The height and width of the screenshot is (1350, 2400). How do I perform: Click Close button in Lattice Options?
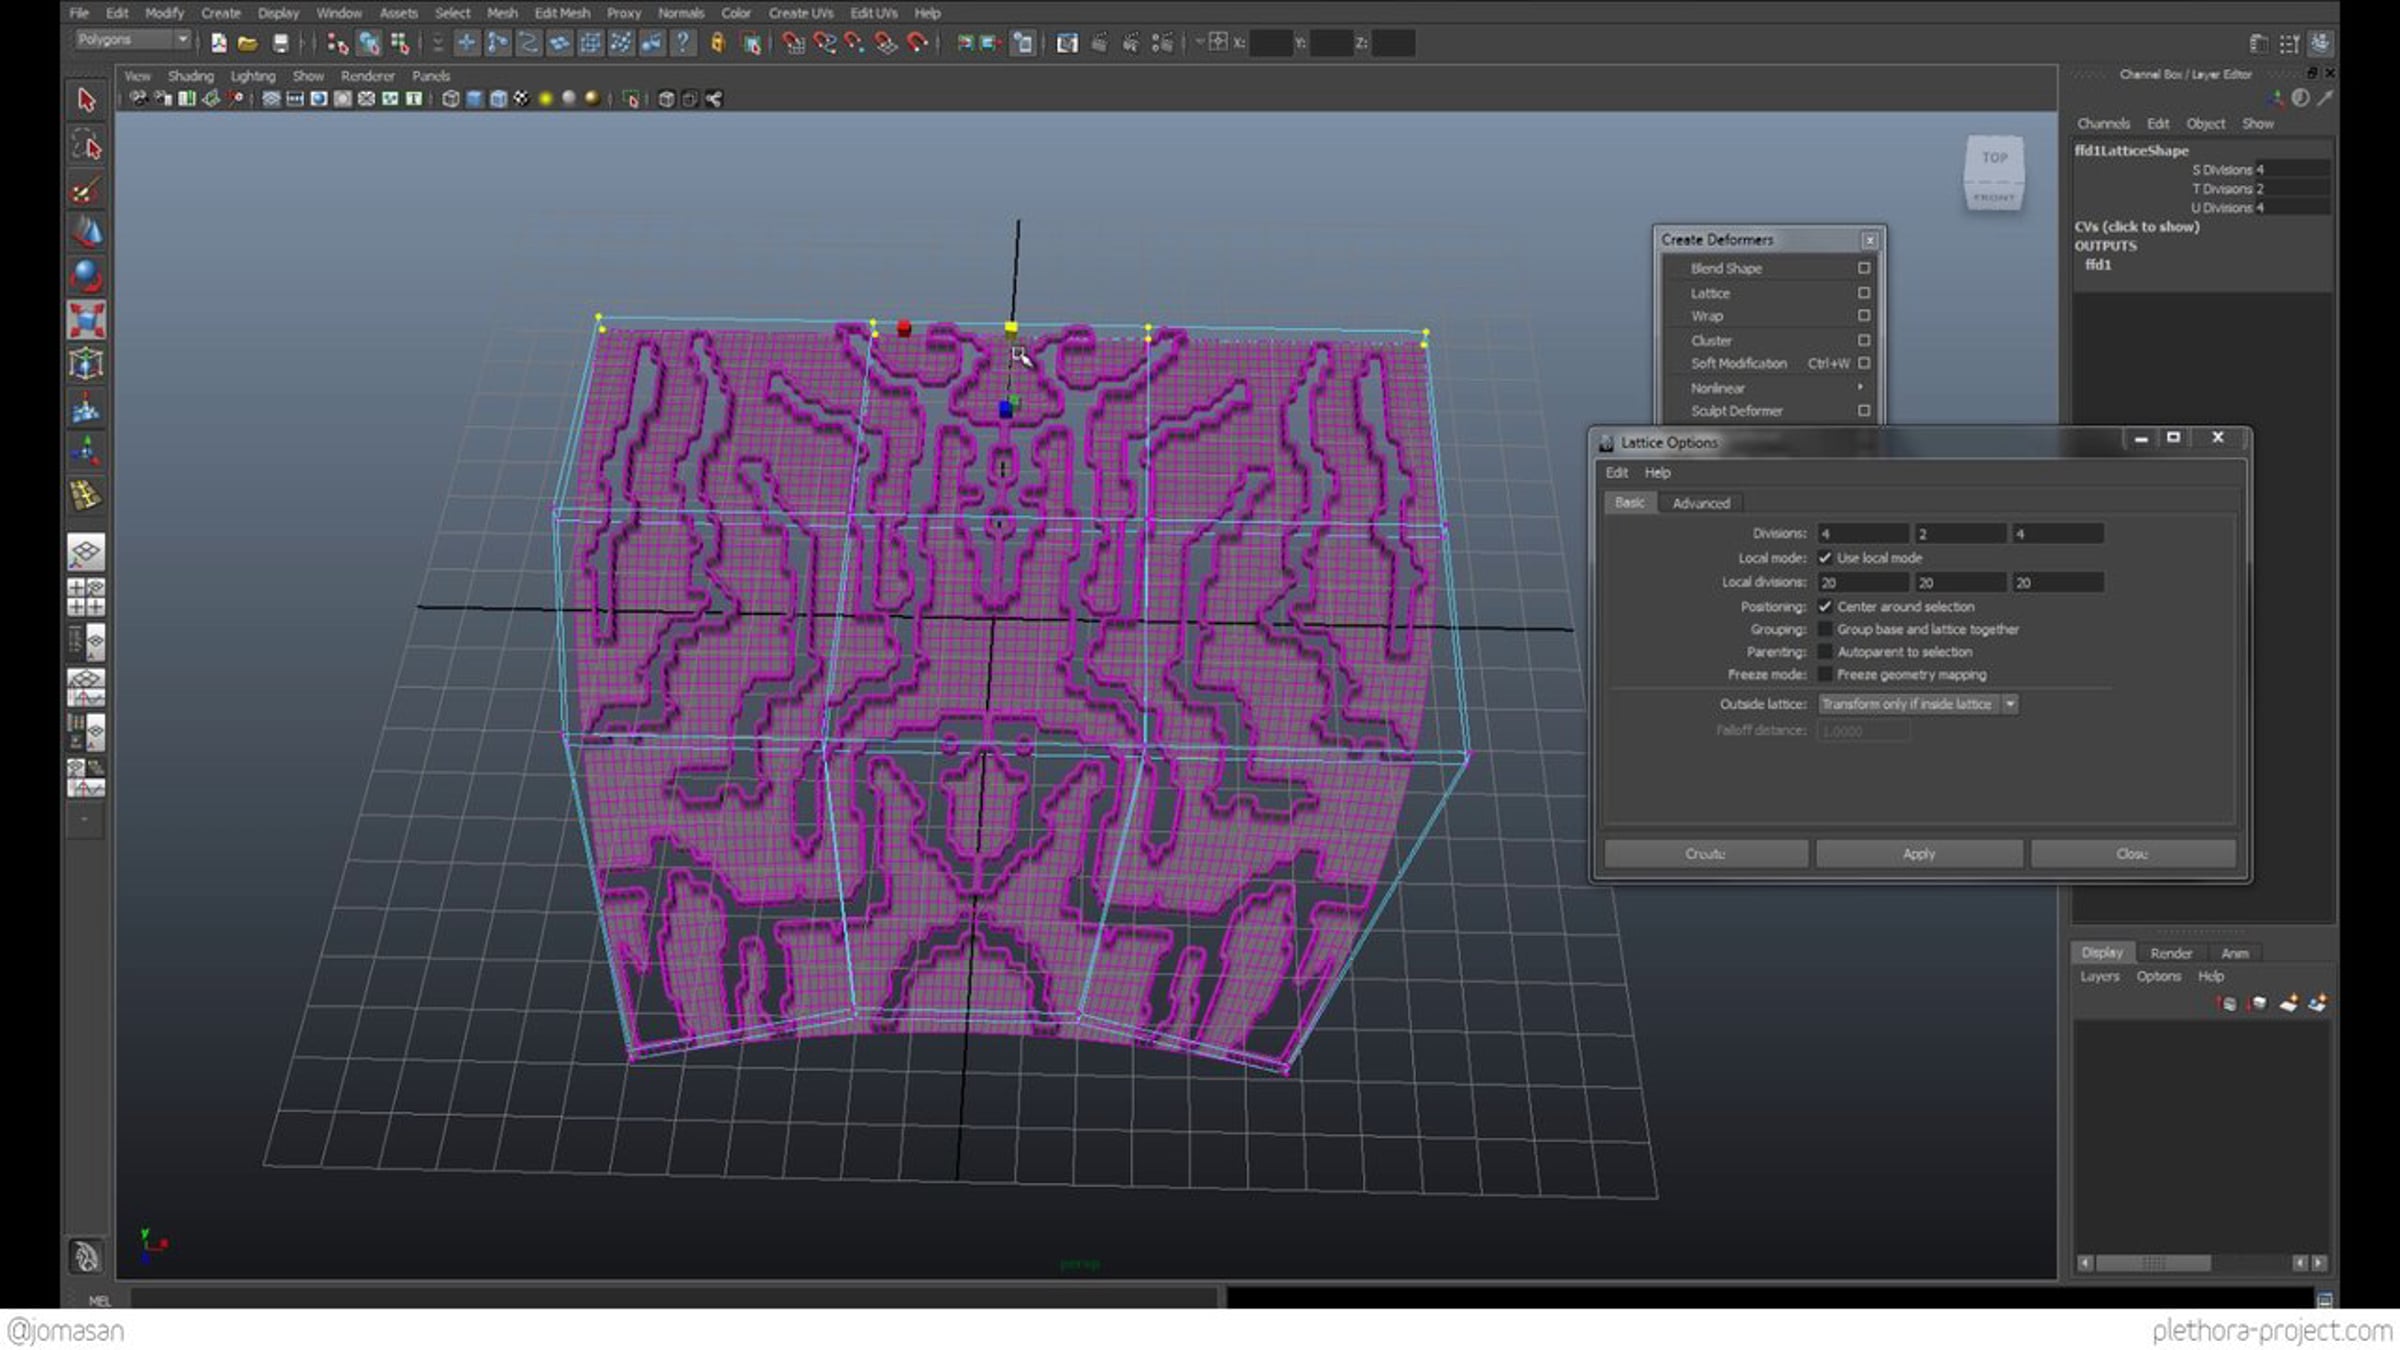(2133, 854)
